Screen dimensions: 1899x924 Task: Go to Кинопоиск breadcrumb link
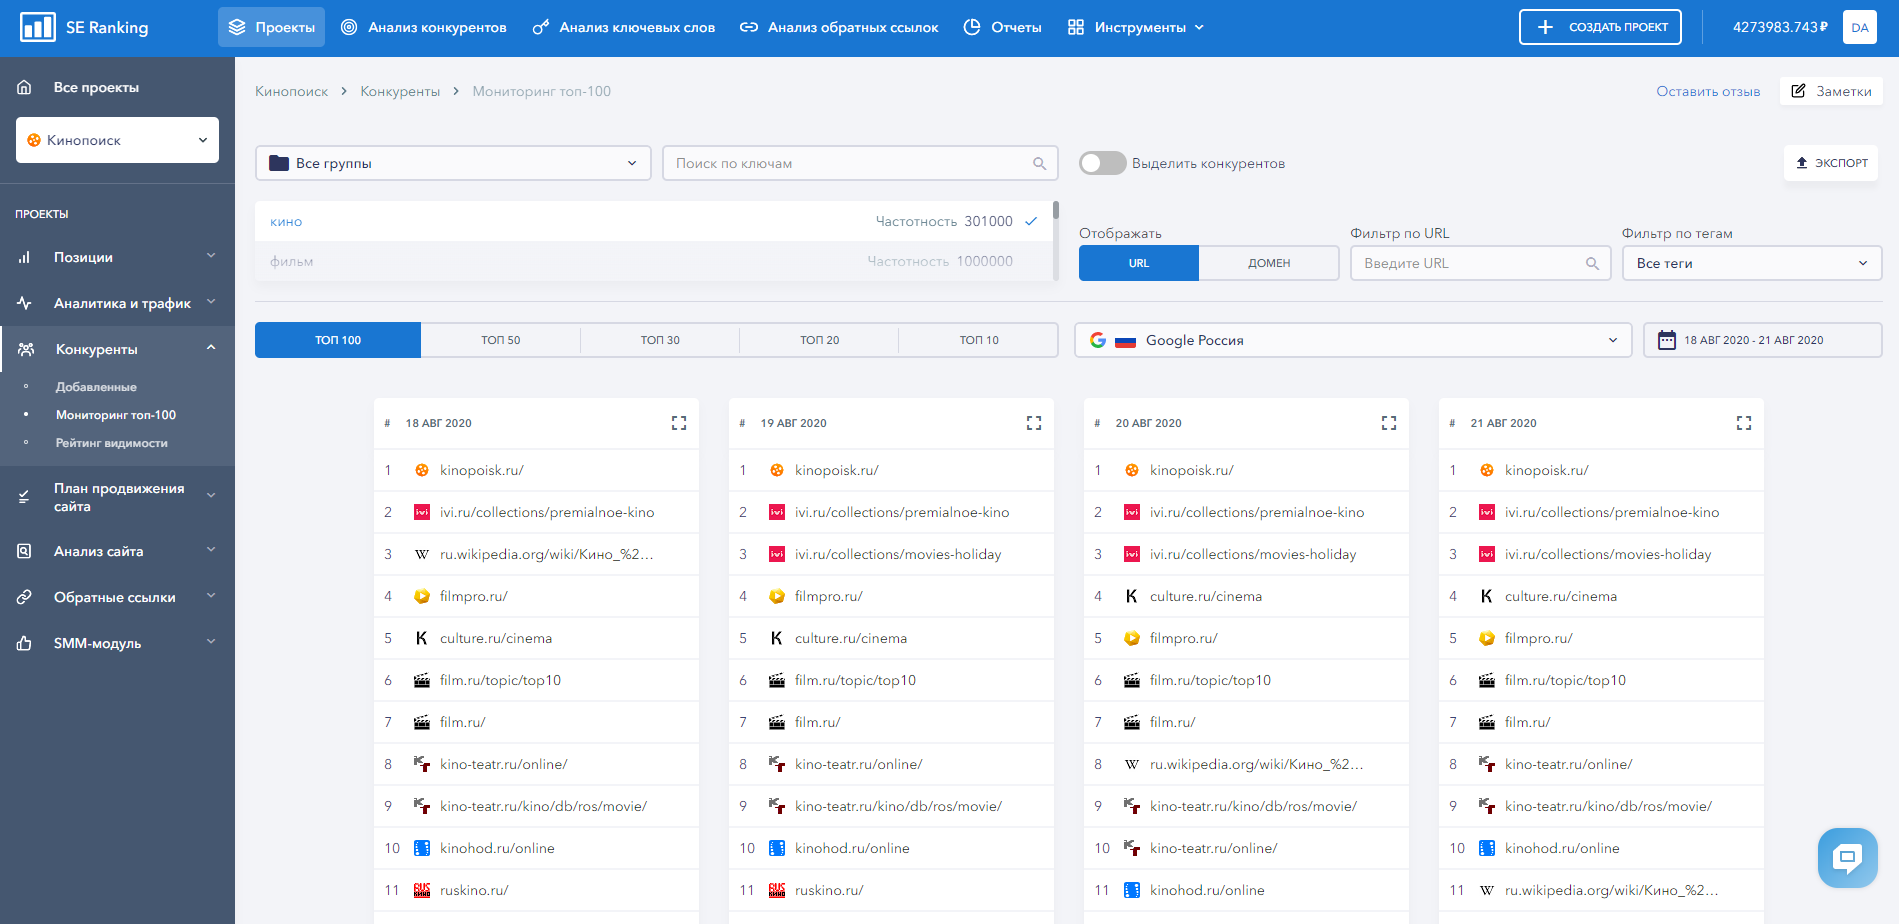click(291, 91)
